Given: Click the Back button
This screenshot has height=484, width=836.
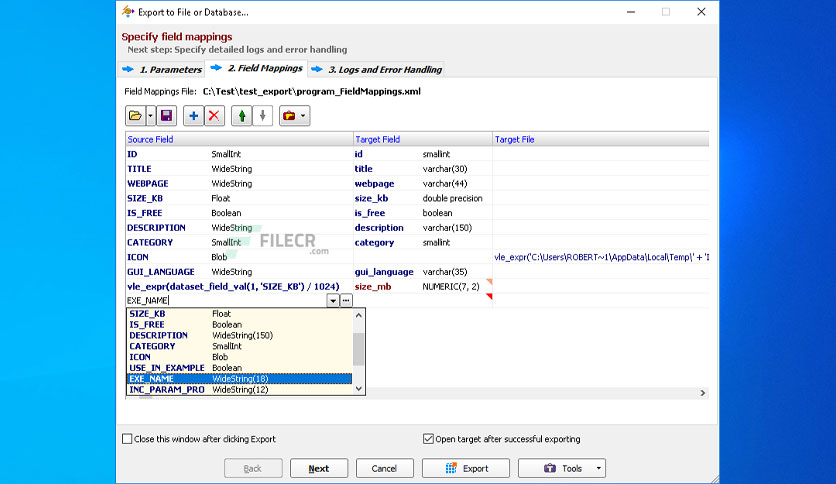Looking at the screenshot, I should [x=253, y=468].
